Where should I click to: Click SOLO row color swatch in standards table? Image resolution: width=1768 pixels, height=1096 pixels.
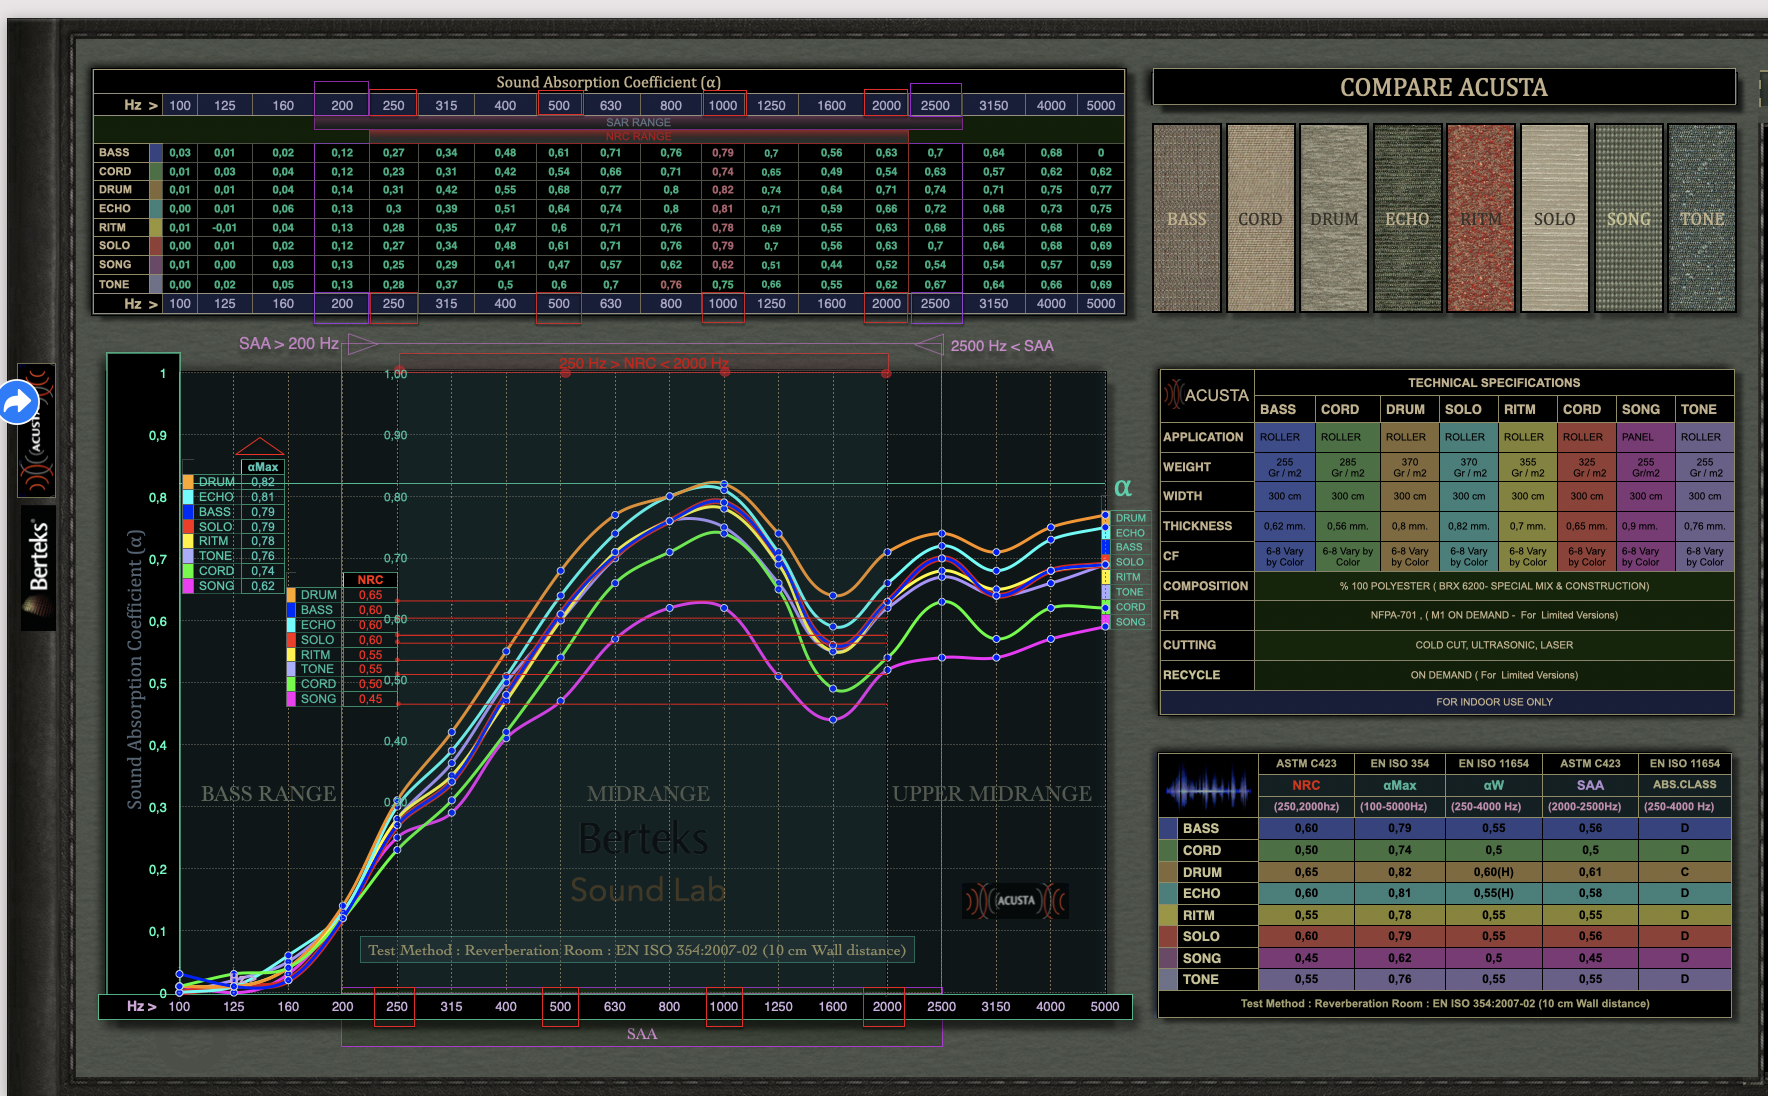tap(1168, 936)
